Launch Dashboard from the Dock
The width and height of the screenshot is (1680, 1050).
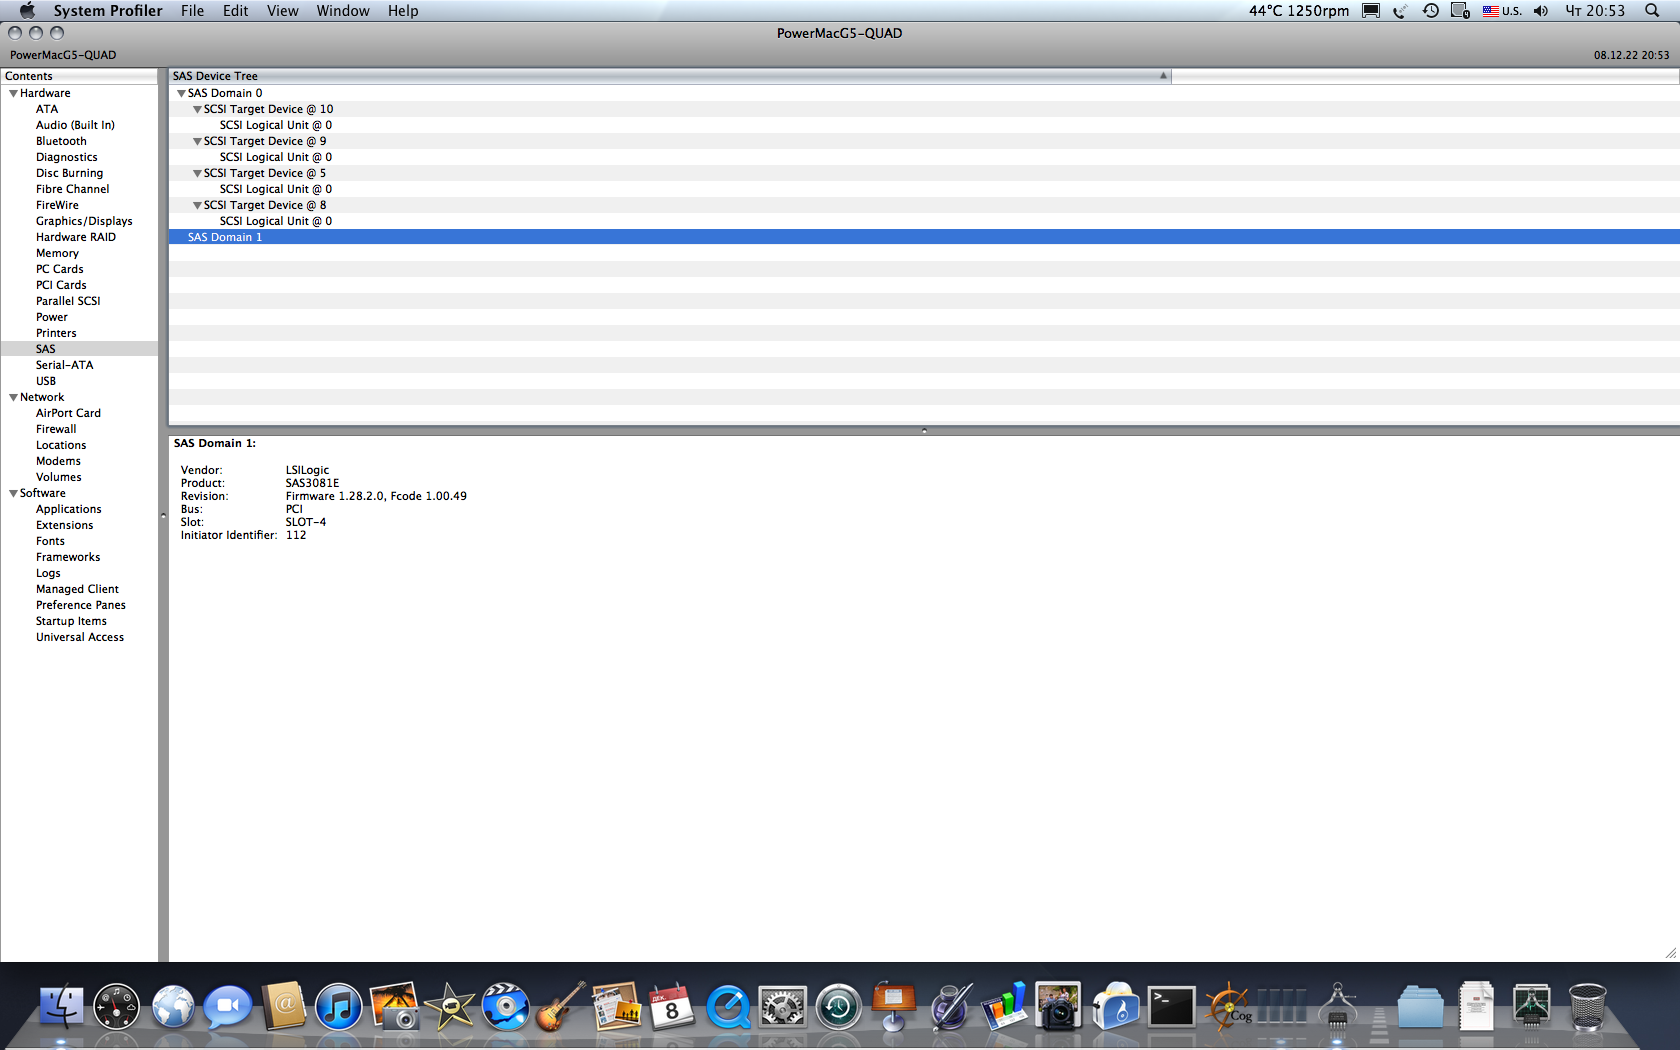(x=117, y=1006)
